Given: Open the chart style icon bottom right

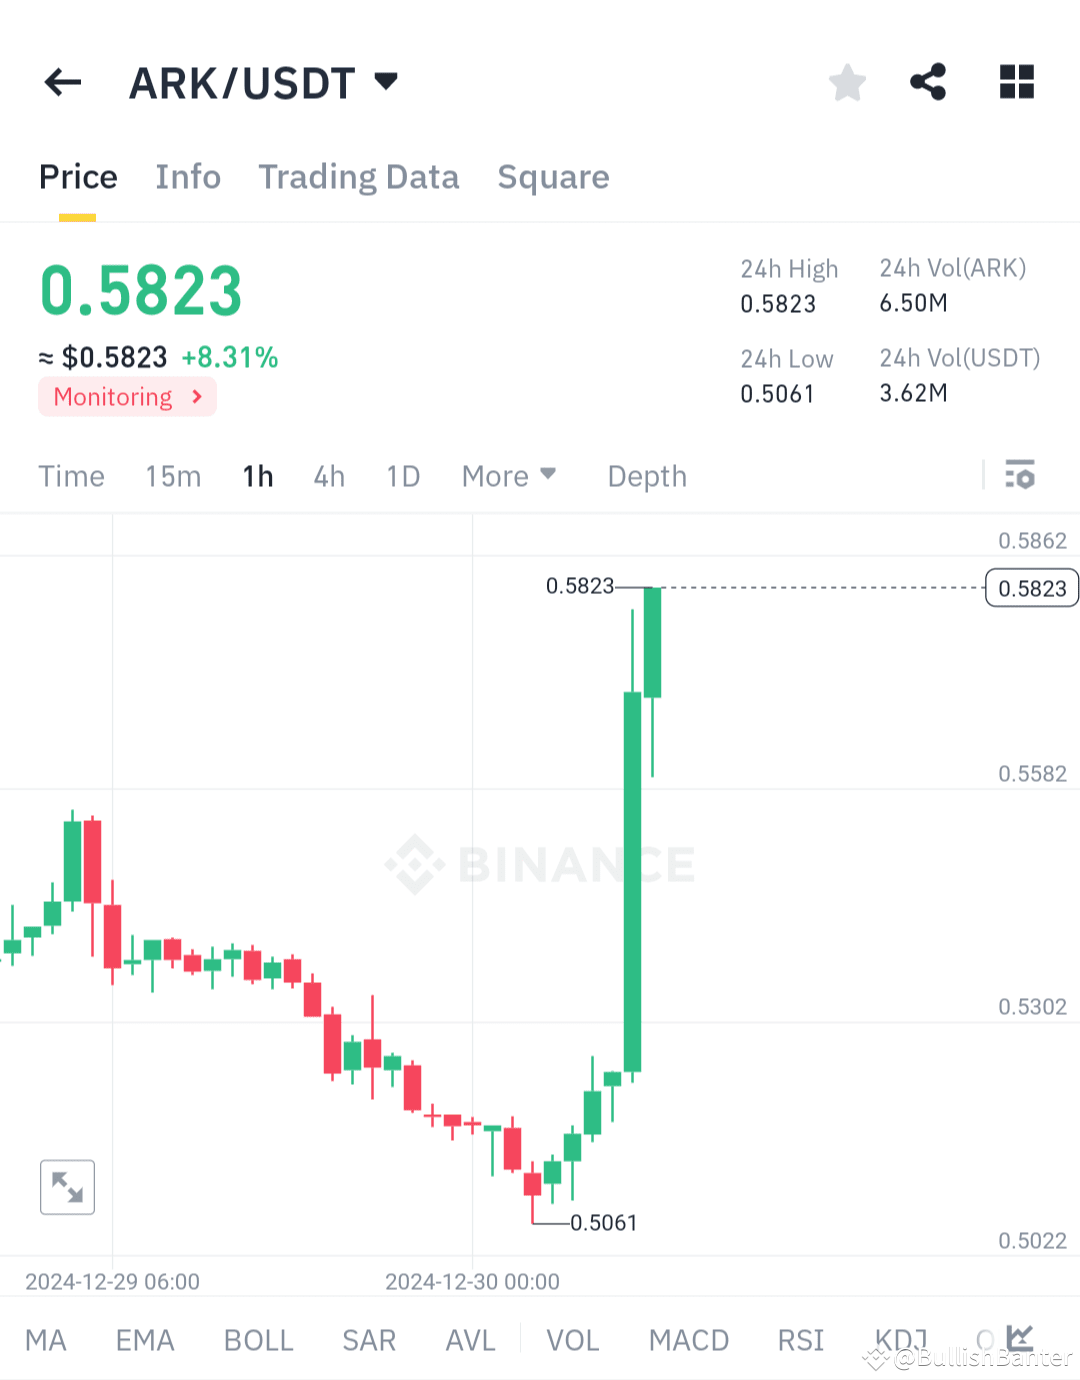Looking at the screenshot, I should 1020,1337.
